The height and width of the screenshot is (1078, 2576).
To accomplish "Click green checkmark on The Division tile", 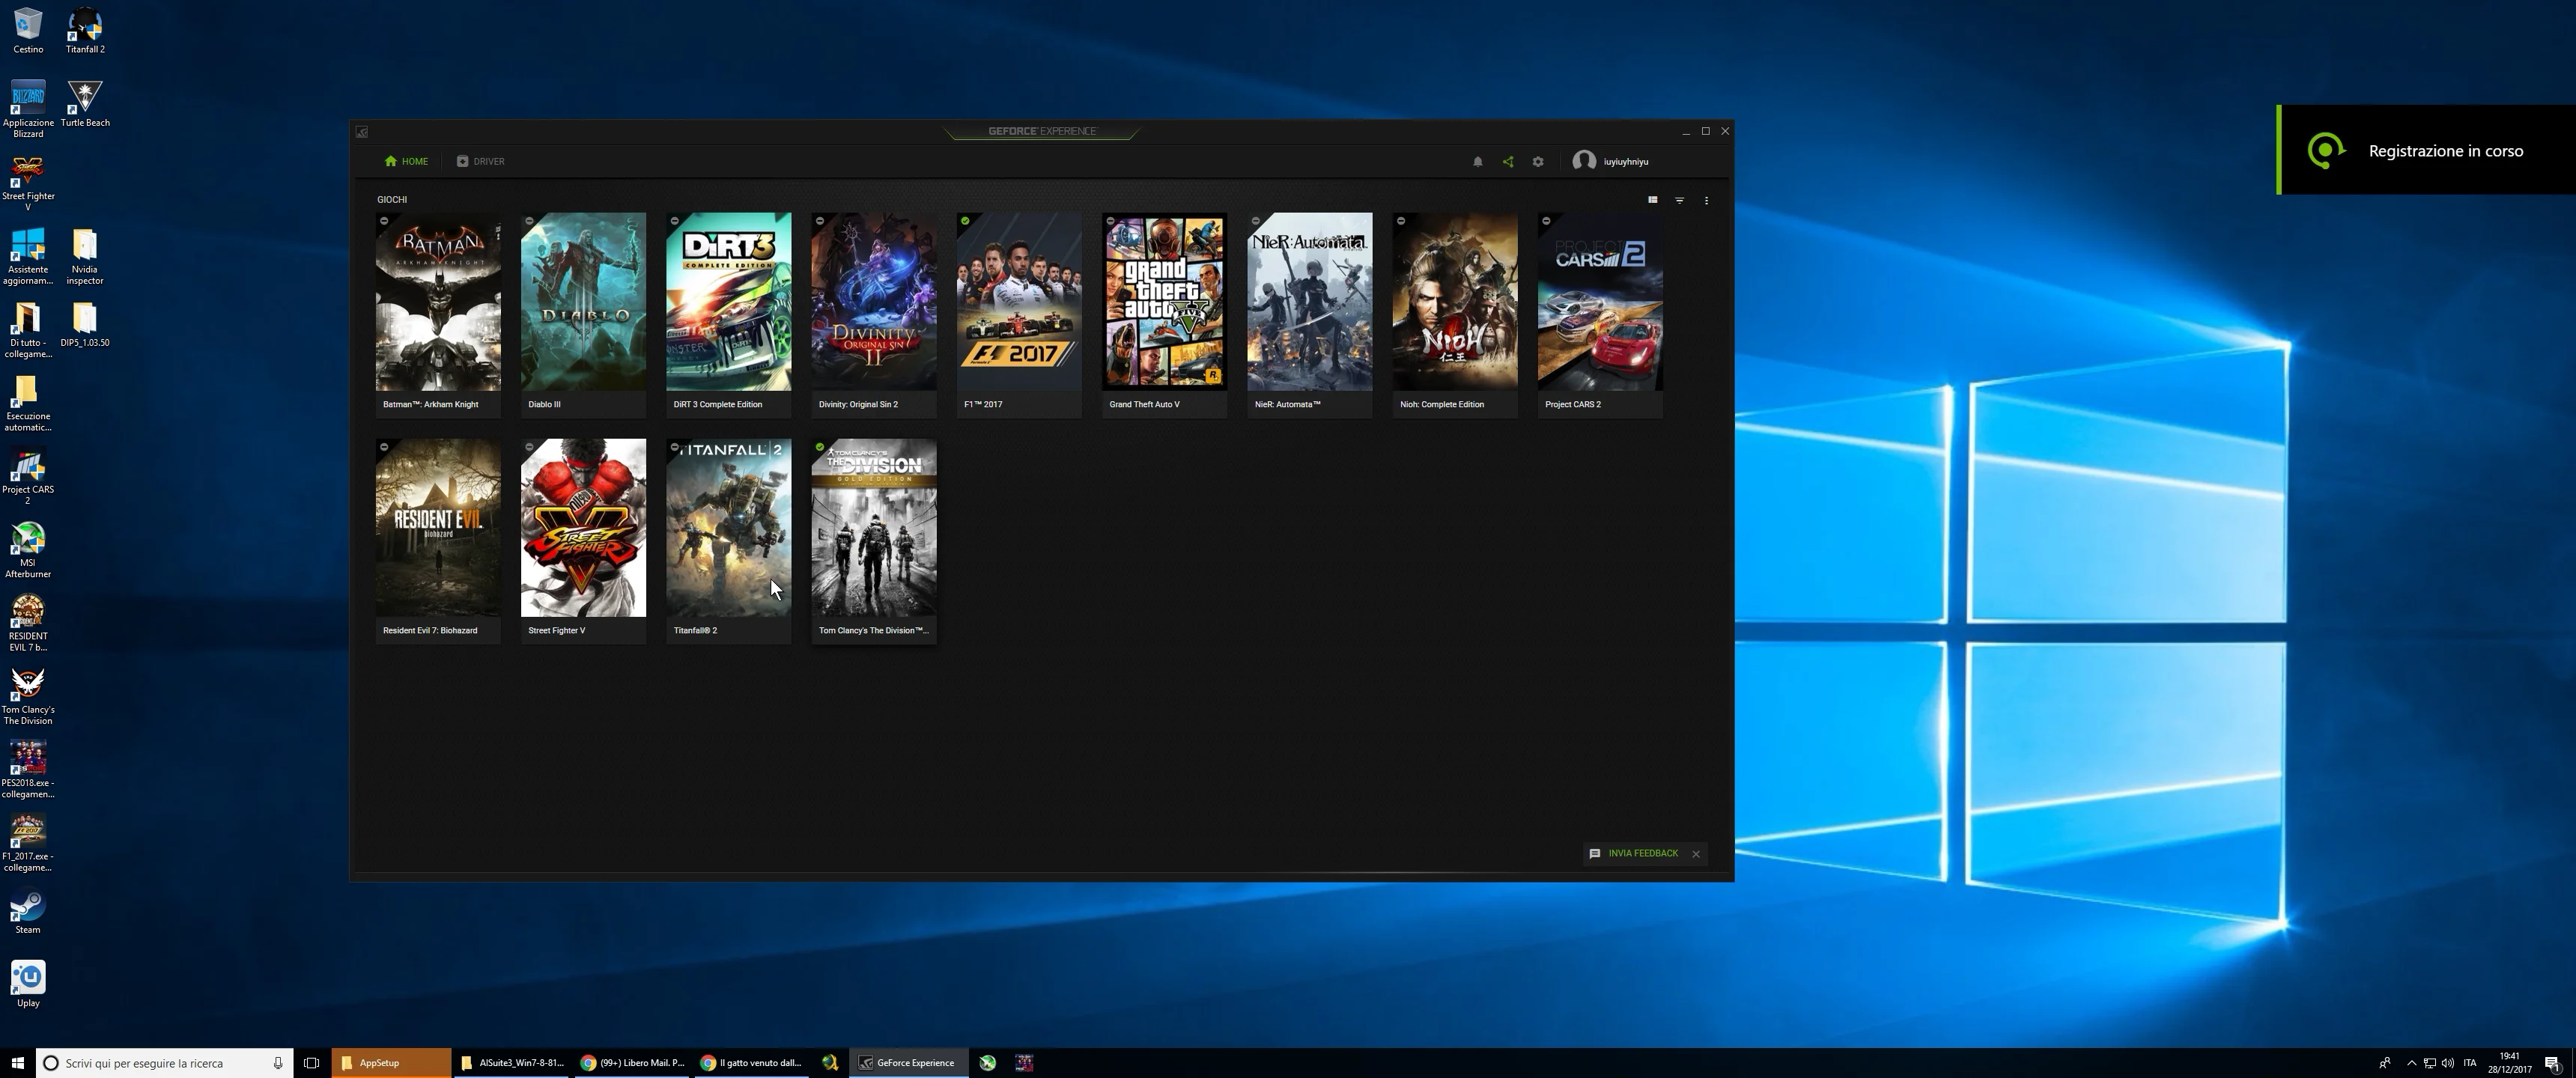I will point(820,447).
